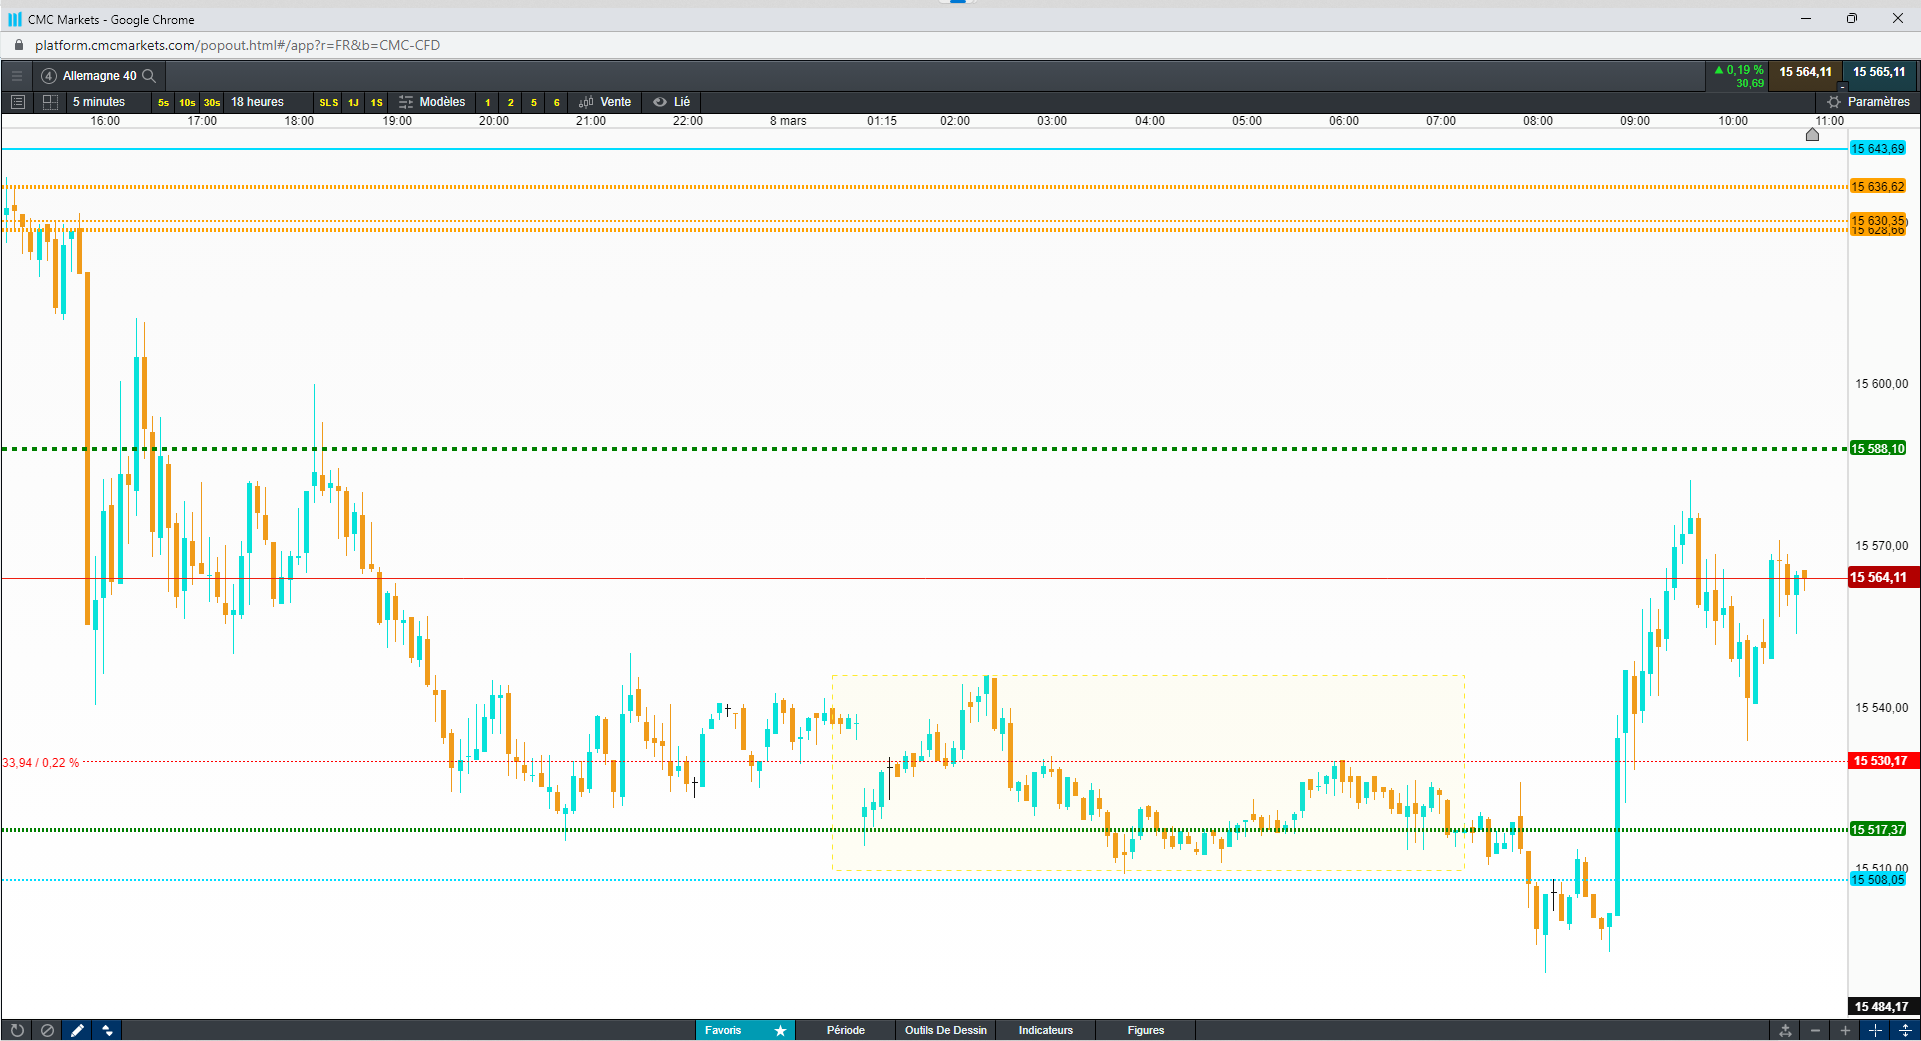
Task: Click the chart layout grid icon
Action: tap(50, 102)
